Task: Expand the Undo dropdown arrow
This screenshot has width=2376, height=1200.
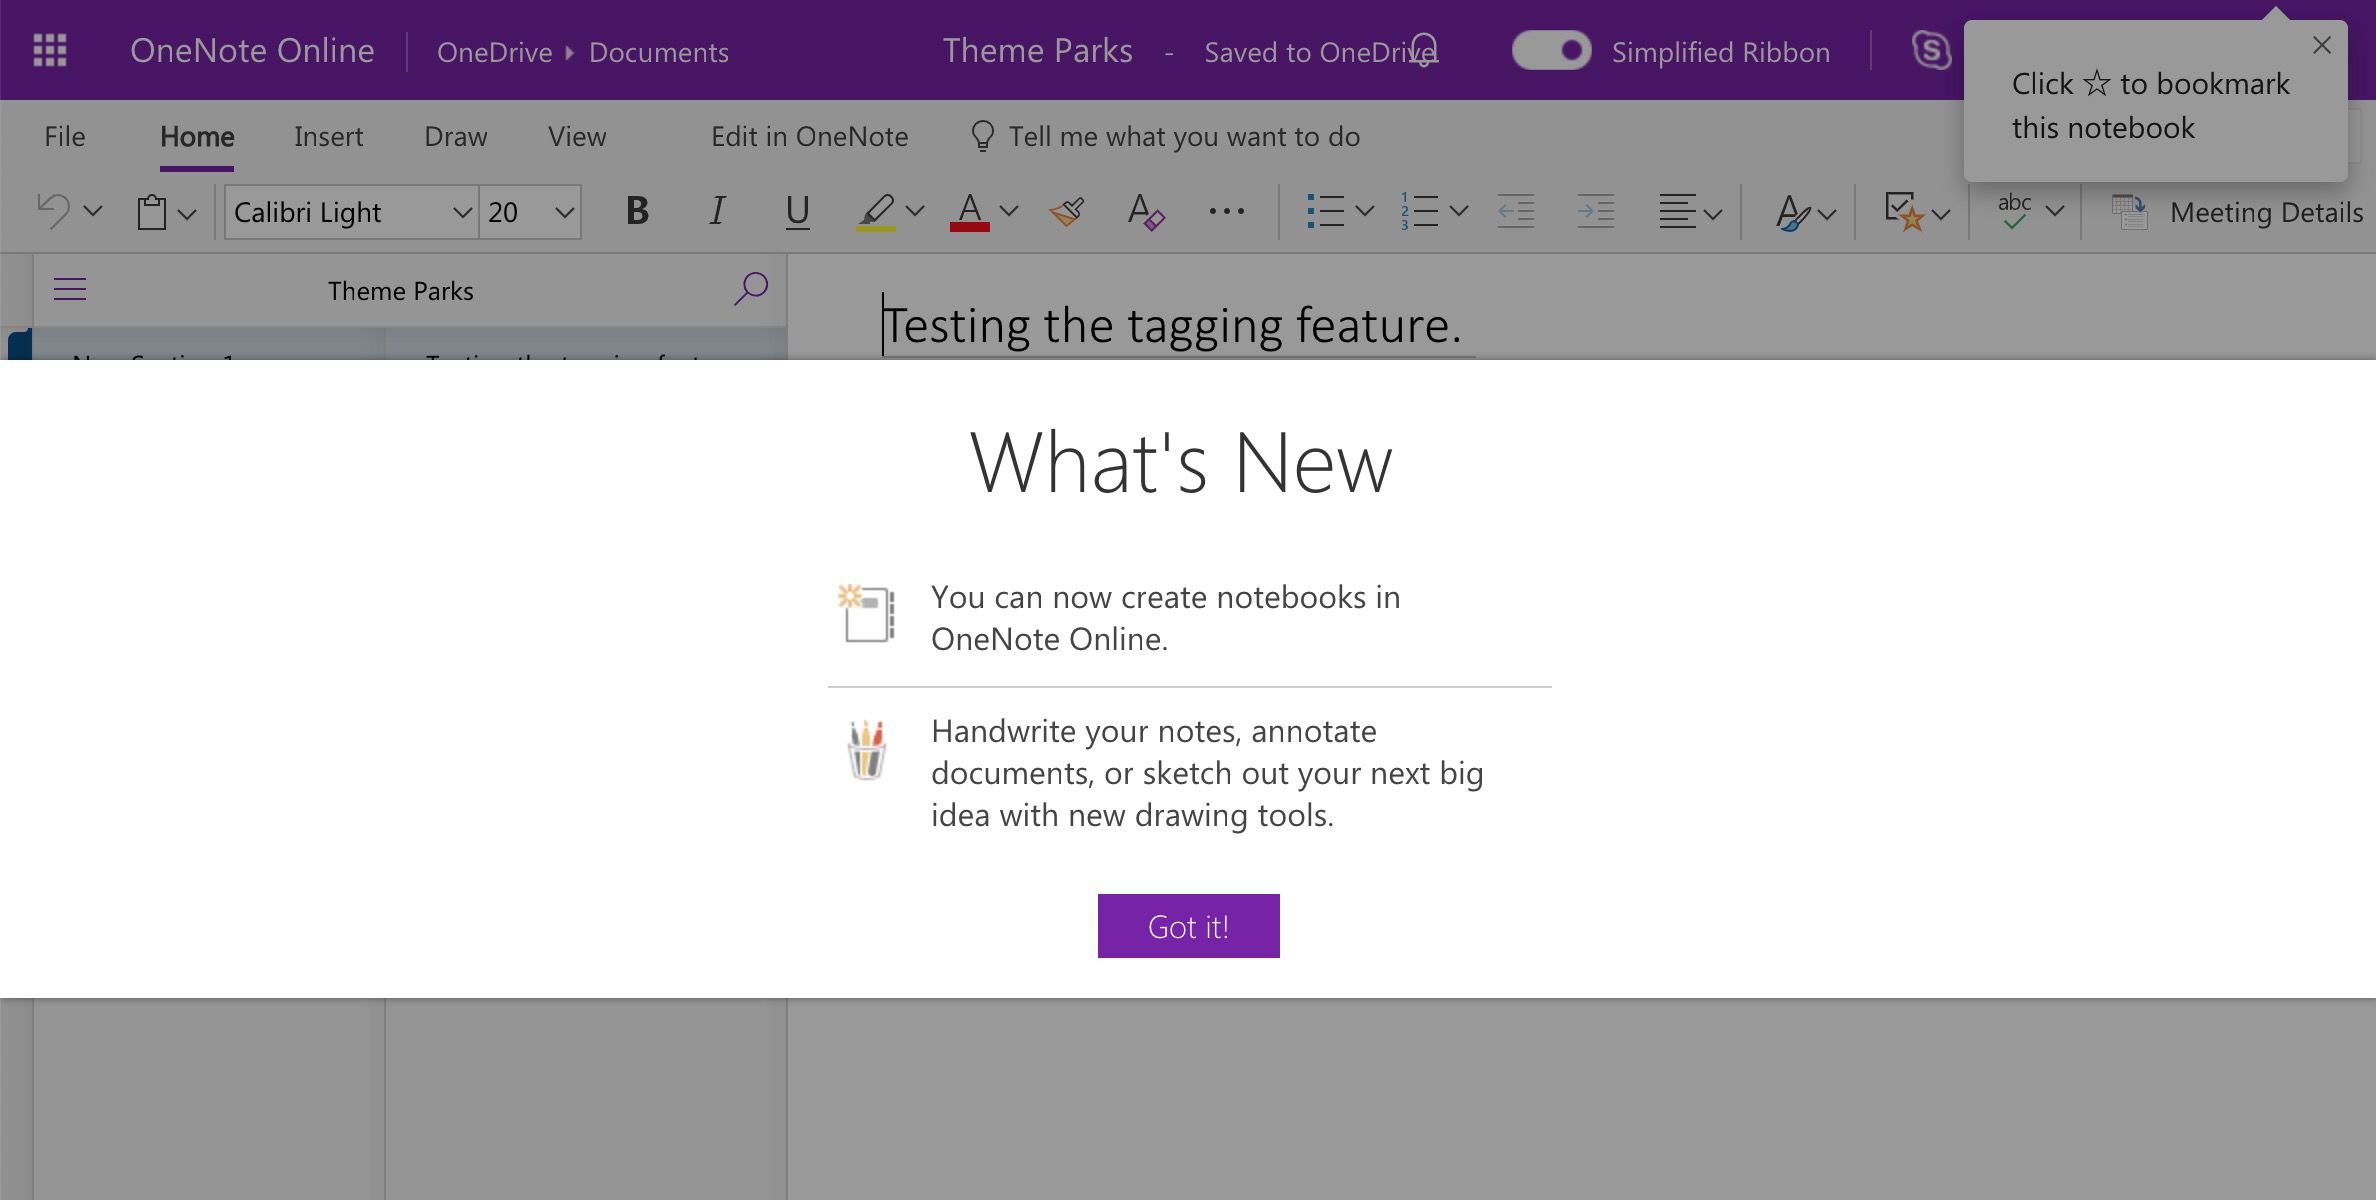Action: [x=93, y=212]
